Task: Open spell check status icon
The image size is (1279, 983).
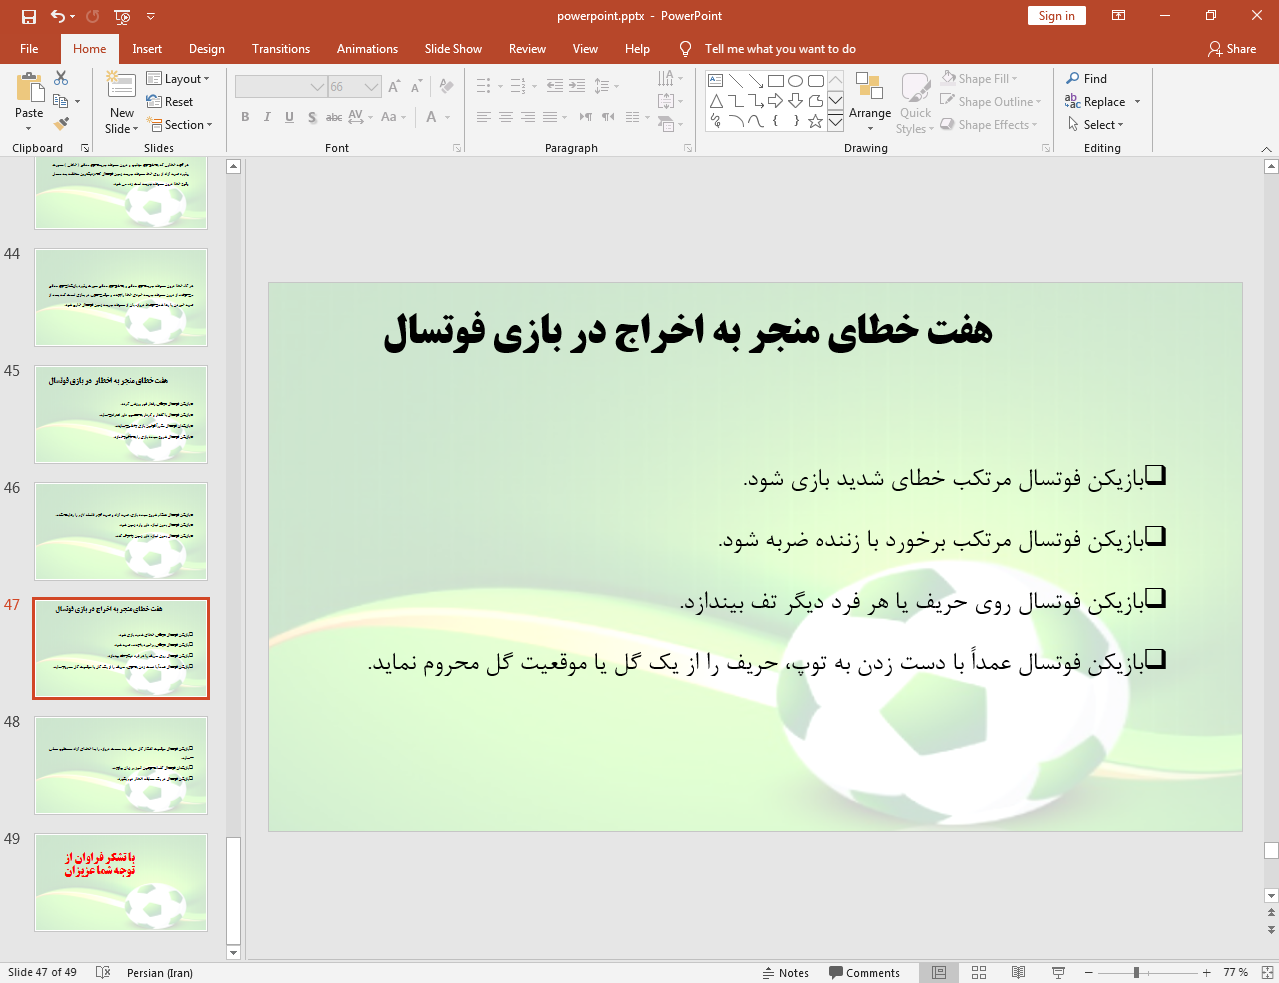Action: 102,972
